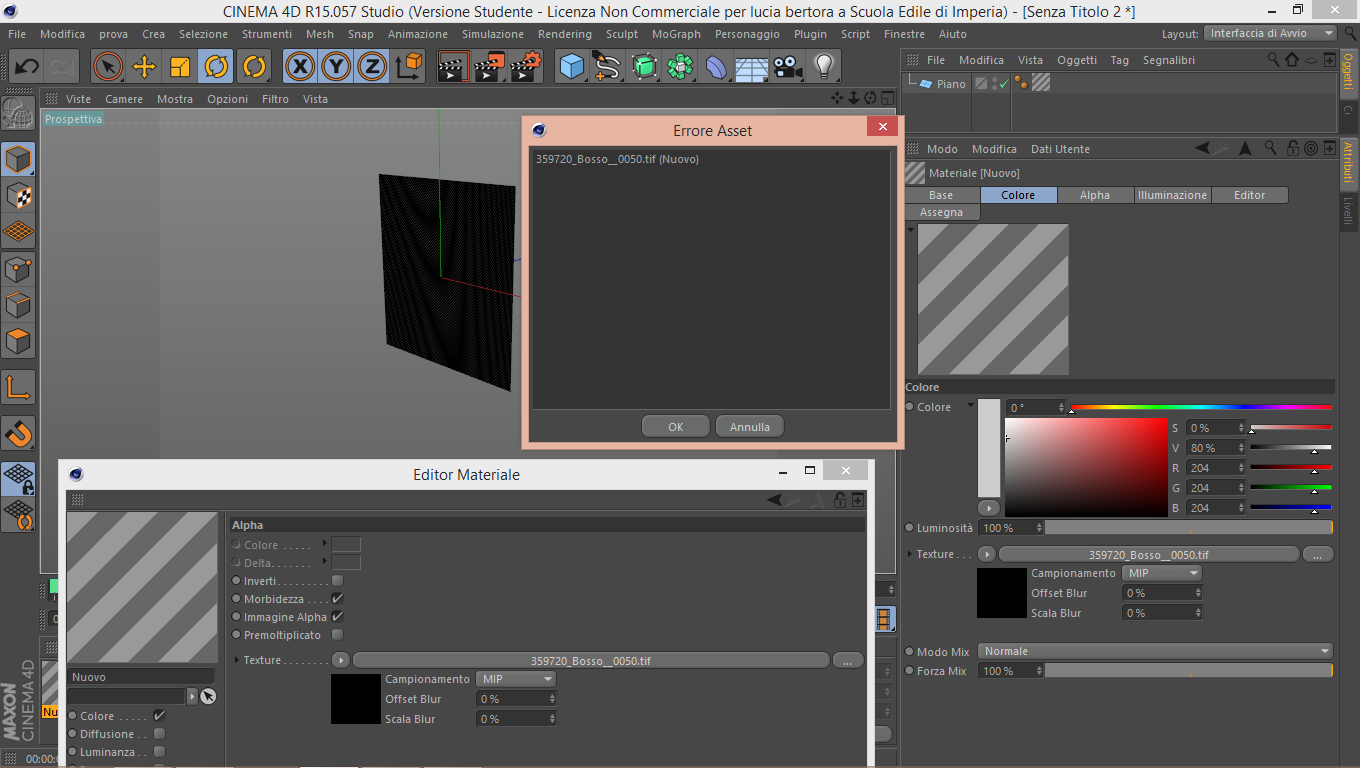Viewport: 1360px width, 768px height.
Task: Switch to the Illuminazione tab
Action: (1172, 195)
